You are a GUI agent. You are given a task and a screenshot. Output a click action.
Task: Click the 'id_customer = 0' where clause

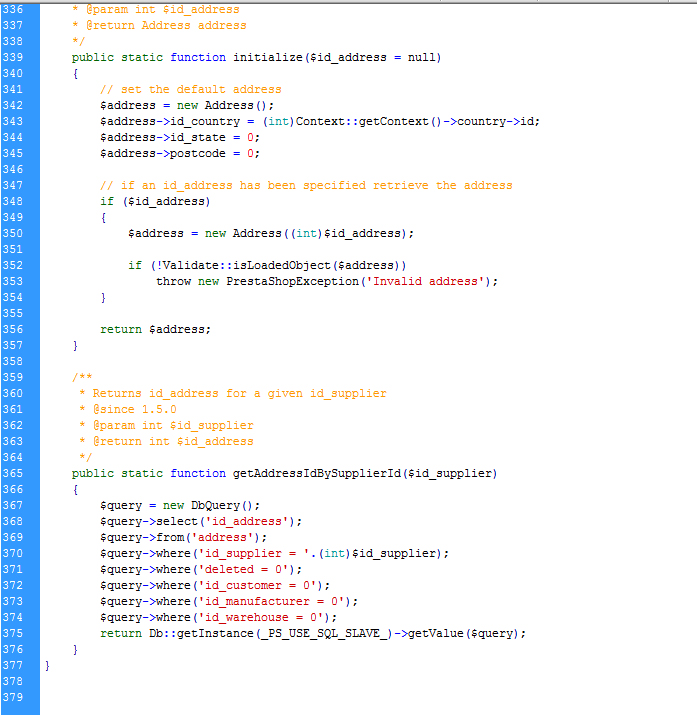point(257,585)
